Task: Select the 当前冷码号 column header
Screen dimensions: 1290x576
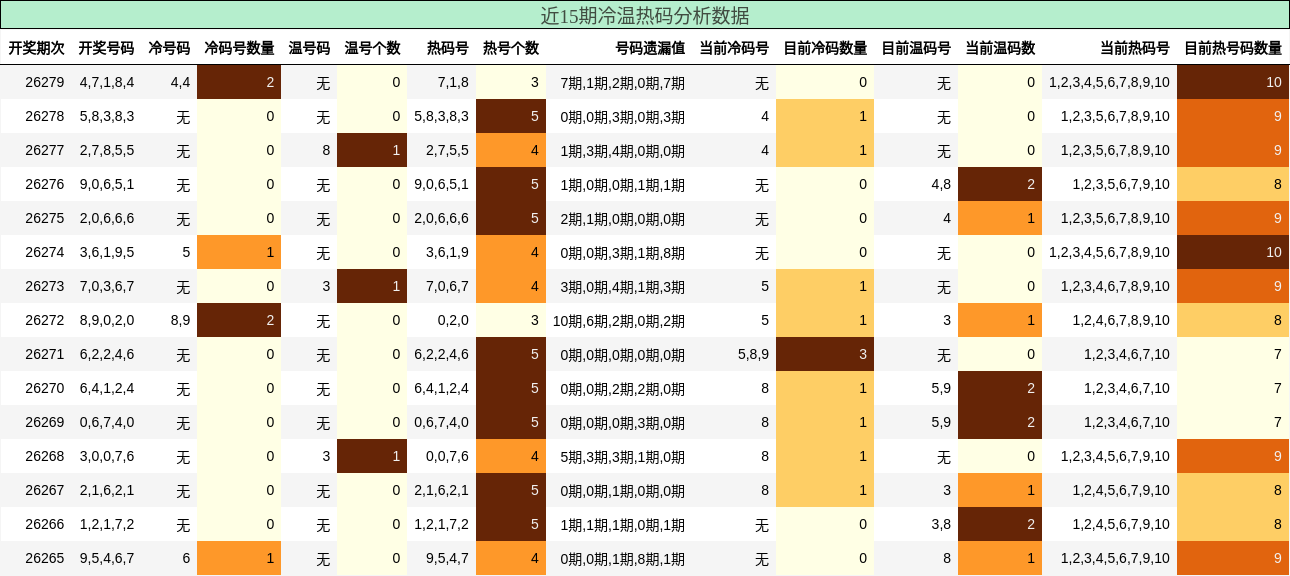Action: (734, 48)
